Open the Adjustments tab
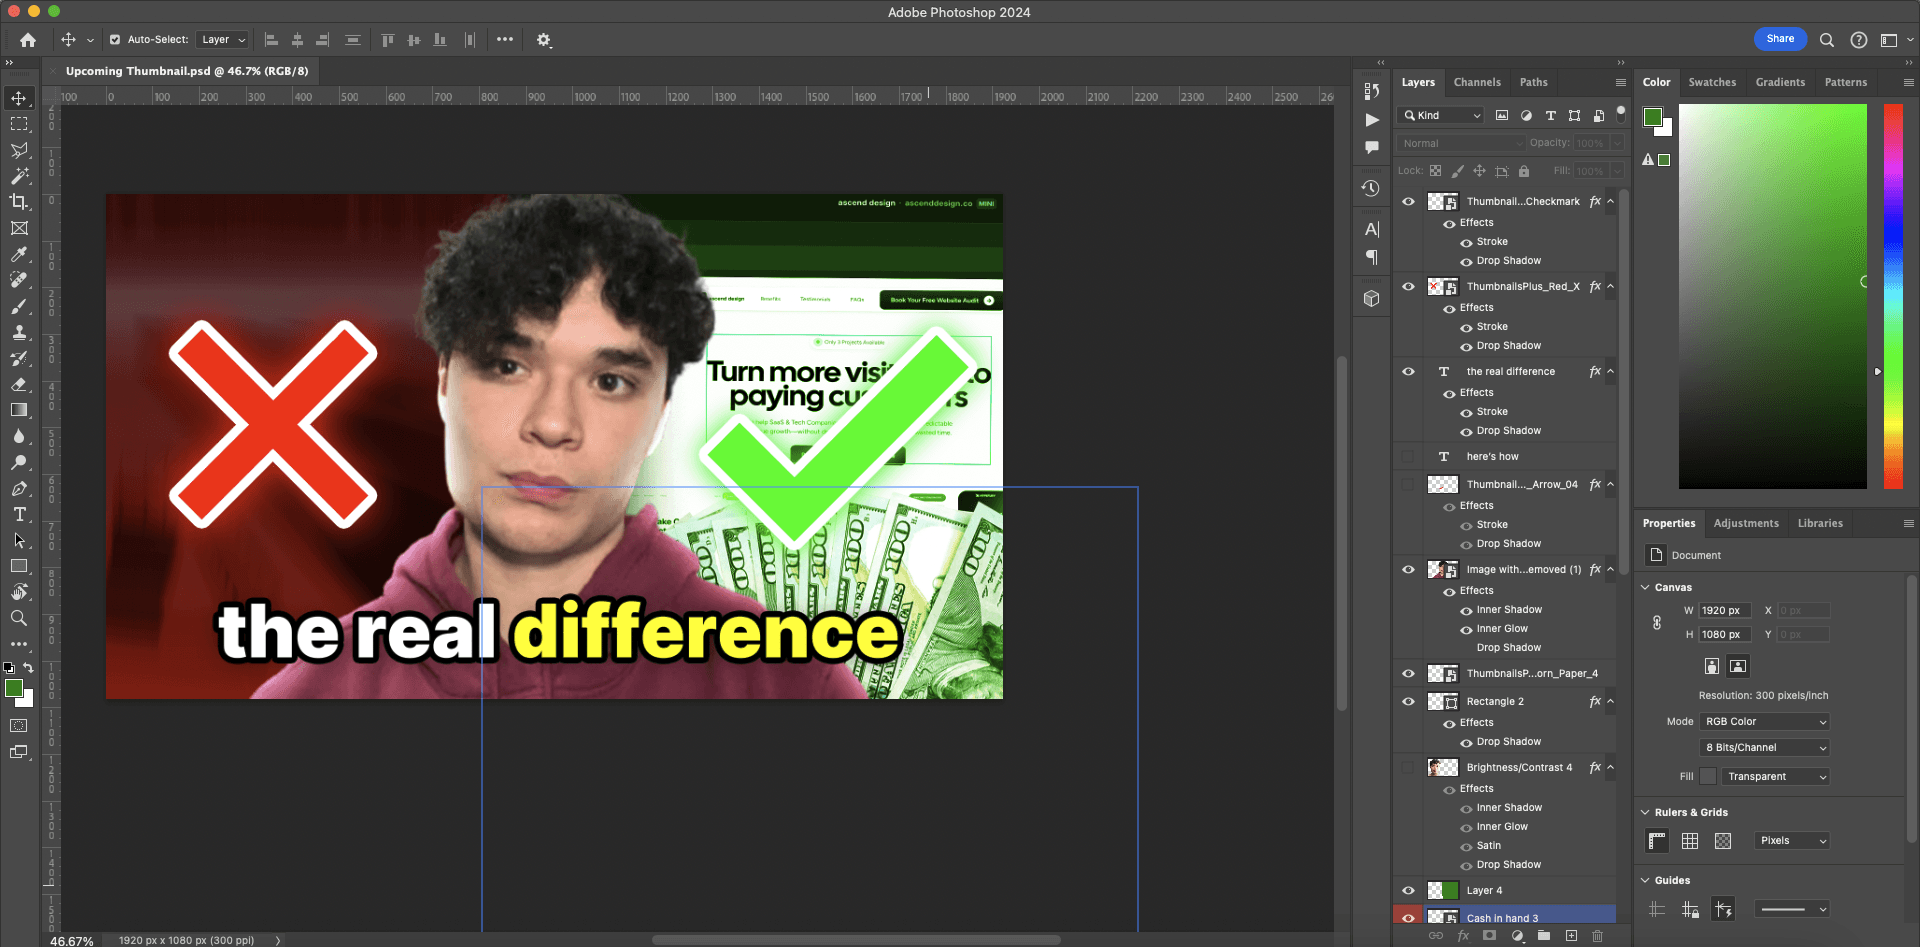This screenshot has width=1920, height=947. [x=1746, y=524]
